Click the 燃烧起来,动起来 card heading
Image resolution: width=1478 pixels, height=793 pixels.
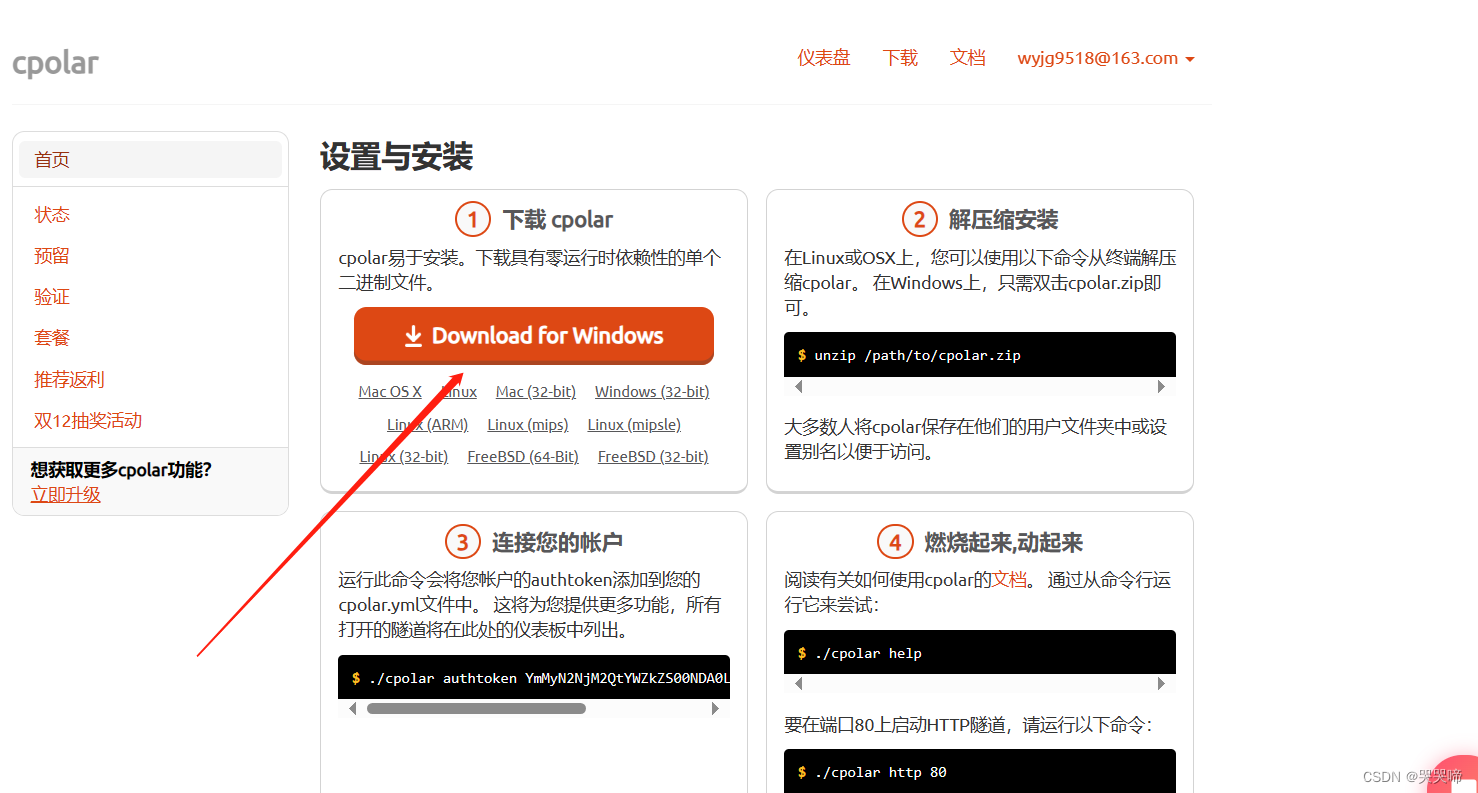pos(1003,543)
